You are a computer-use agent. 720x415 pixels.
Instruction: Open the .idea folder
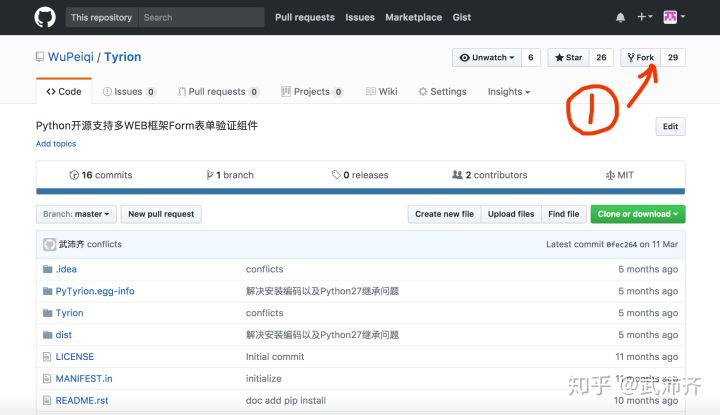tap(66, 269)
